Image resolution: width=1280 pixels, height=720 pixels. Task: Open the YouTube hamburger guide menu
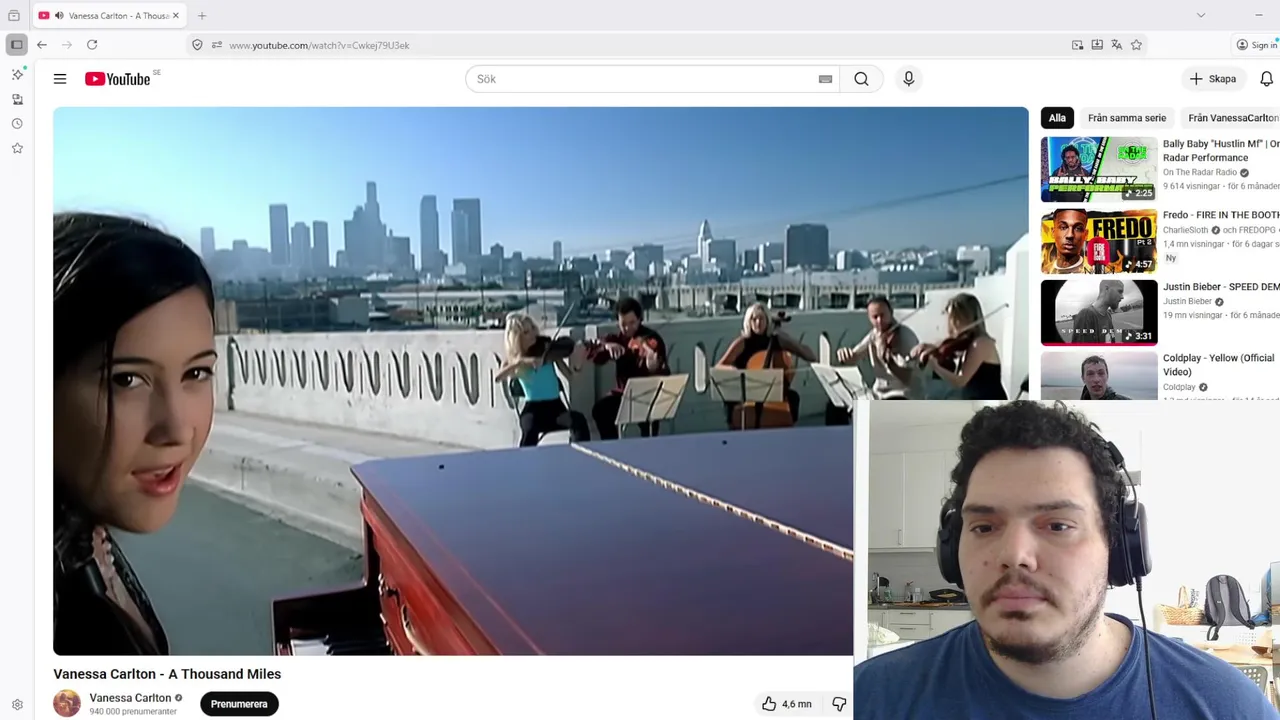click(60, 79)
